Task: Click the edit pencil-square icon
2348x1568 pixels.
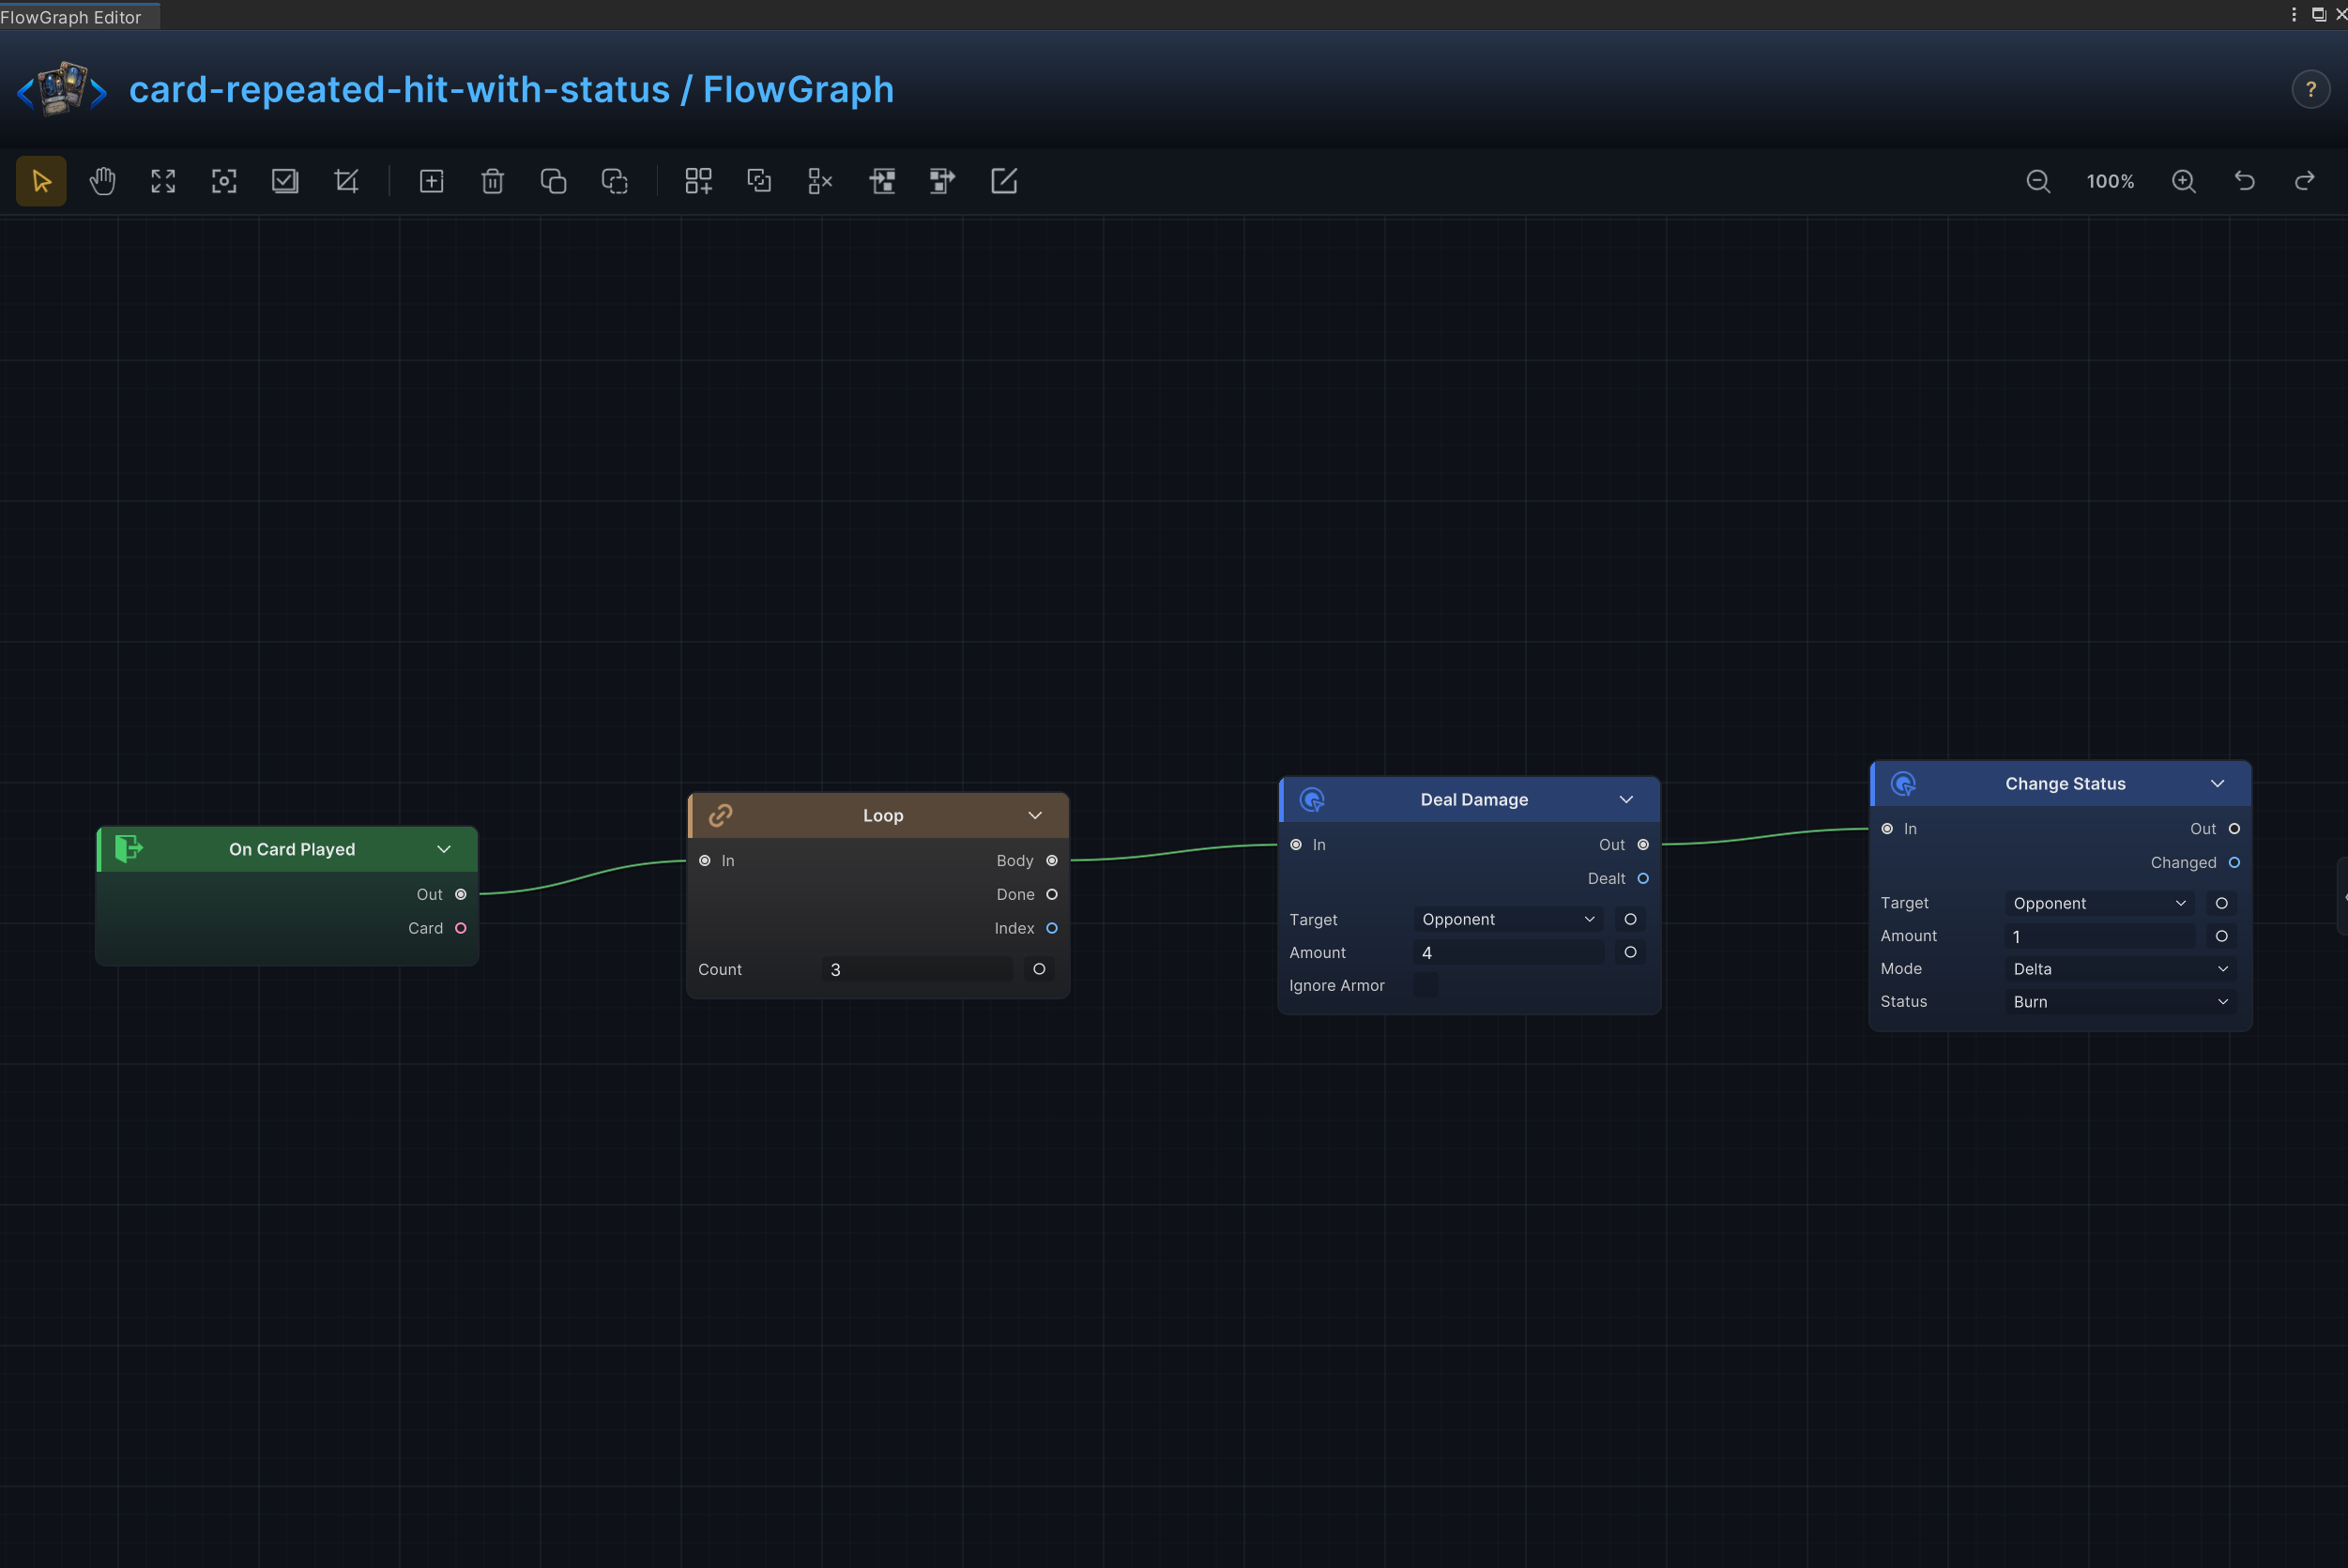Action: (x=1004, y=181)
